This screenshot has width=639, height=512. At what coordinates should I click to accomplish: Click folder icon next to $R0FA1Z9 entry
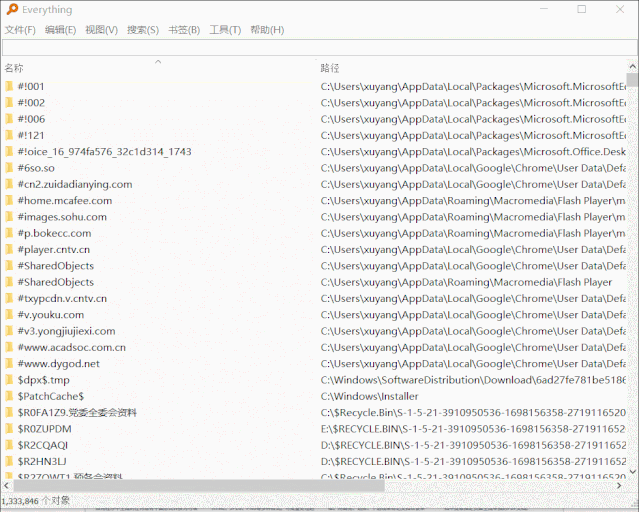(9, 413)
